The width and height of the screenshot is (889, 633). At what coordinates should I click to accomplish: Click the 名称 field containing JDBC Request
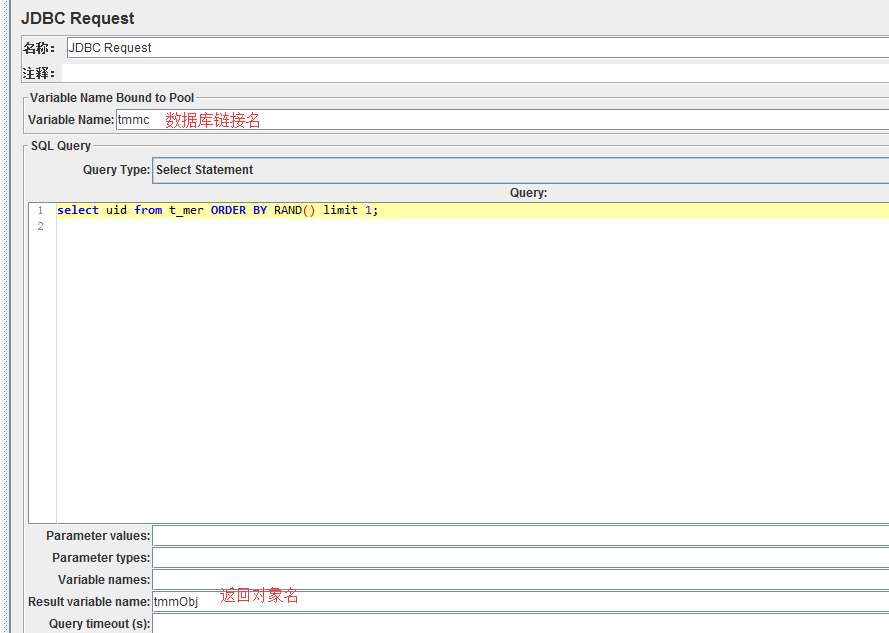pyautogui.click(x=477, y=48)
